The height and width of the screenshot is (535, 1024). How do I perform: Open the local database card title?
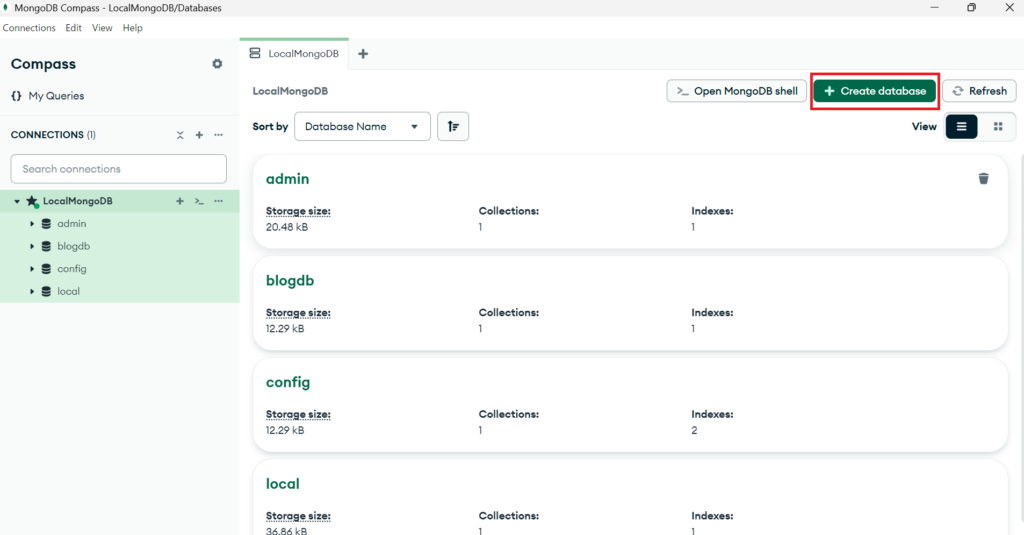coord(283,484)
